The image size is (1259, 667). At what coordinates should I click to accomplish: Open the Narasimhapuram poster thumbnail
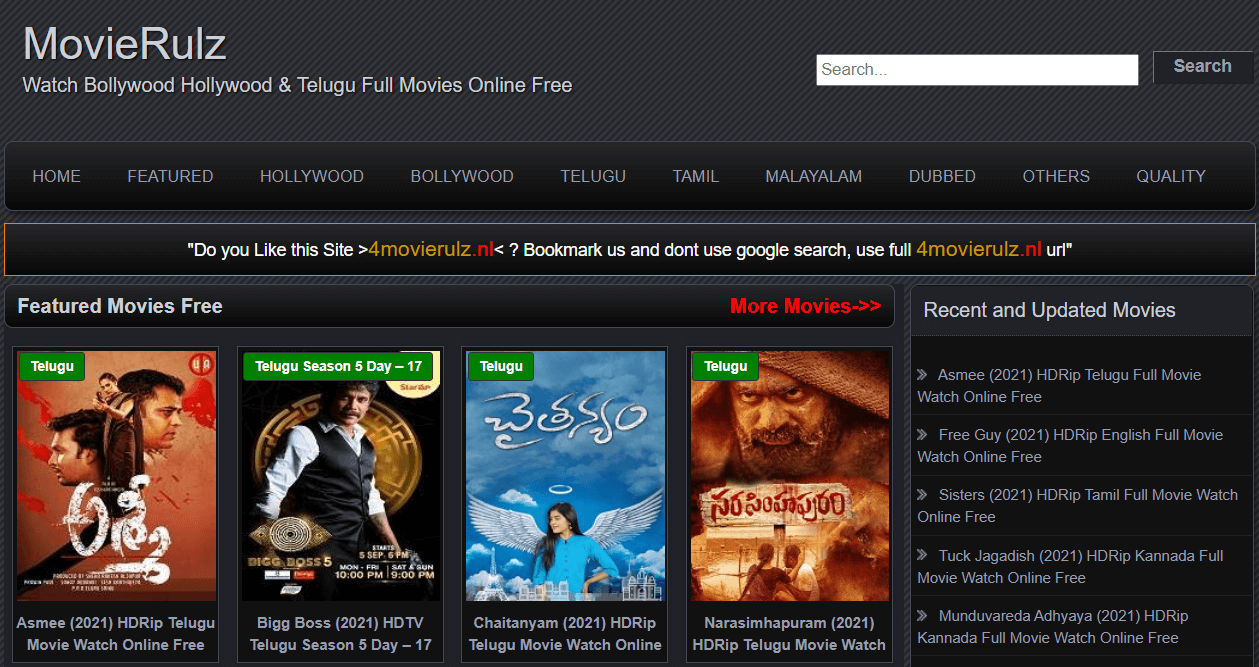(789, 475)
